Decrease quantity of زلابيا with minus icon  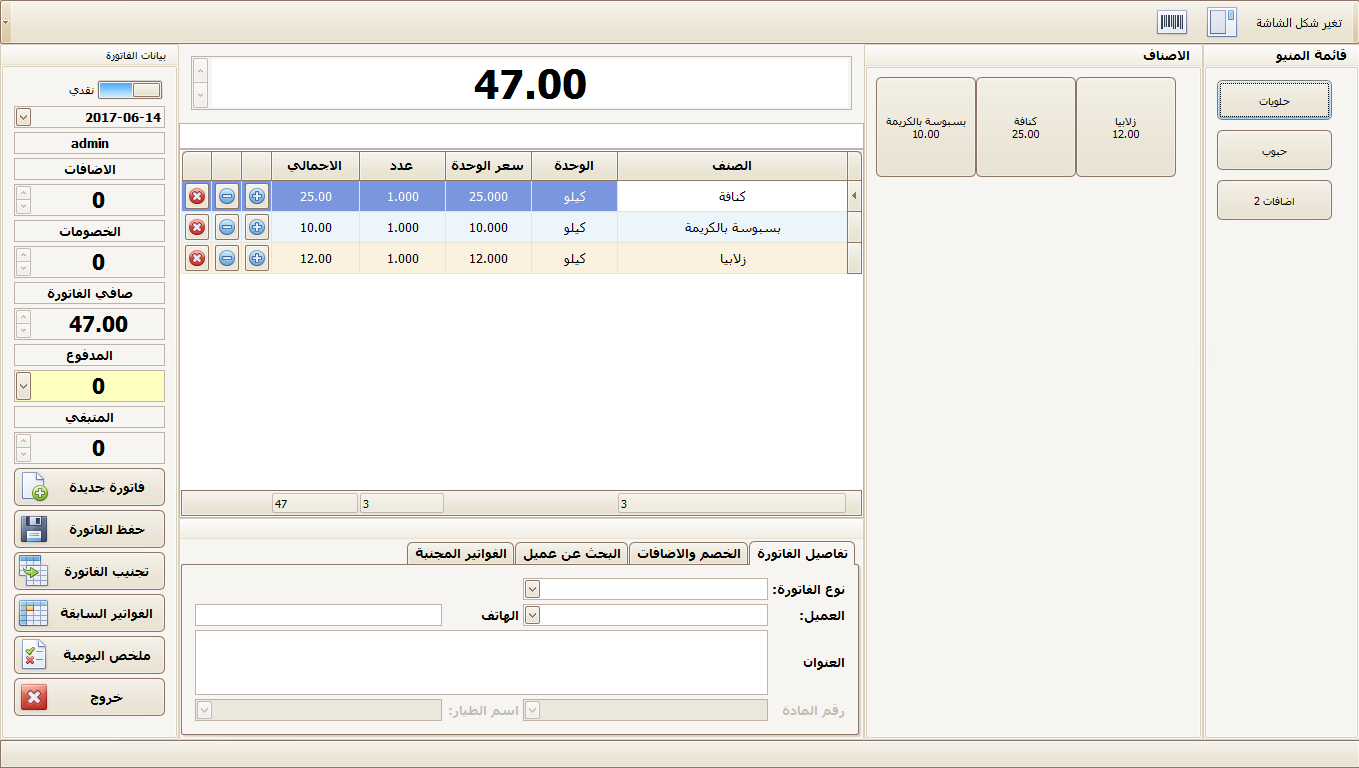coord(227,258)
